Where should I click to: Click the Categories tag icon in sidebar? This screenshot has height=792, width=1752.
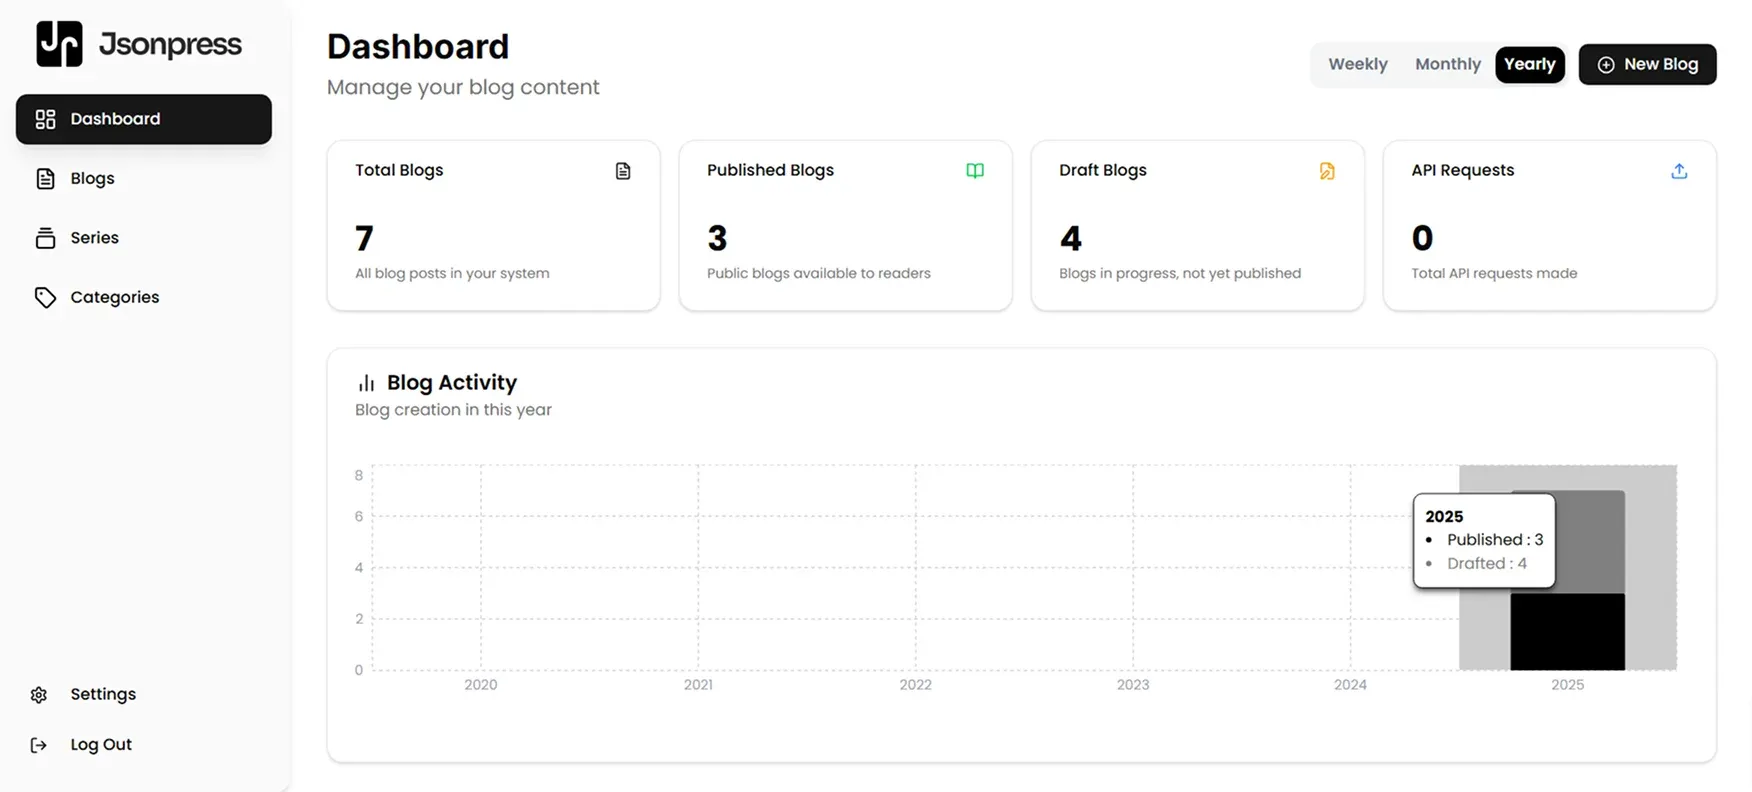[45, 297]
